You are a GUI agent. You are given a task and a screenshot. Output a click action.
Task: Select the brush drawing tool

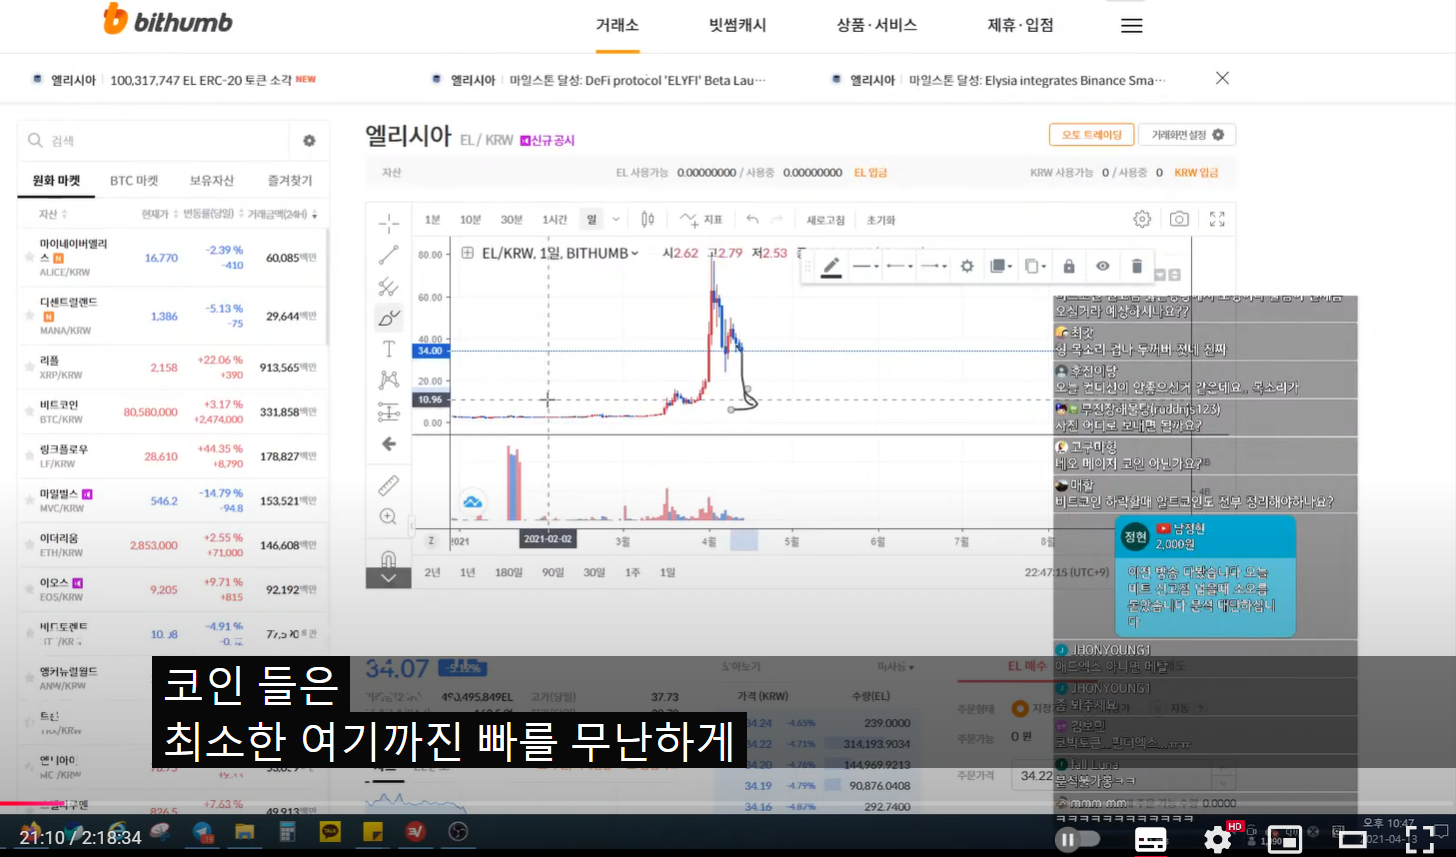click(x=389, y=318)
